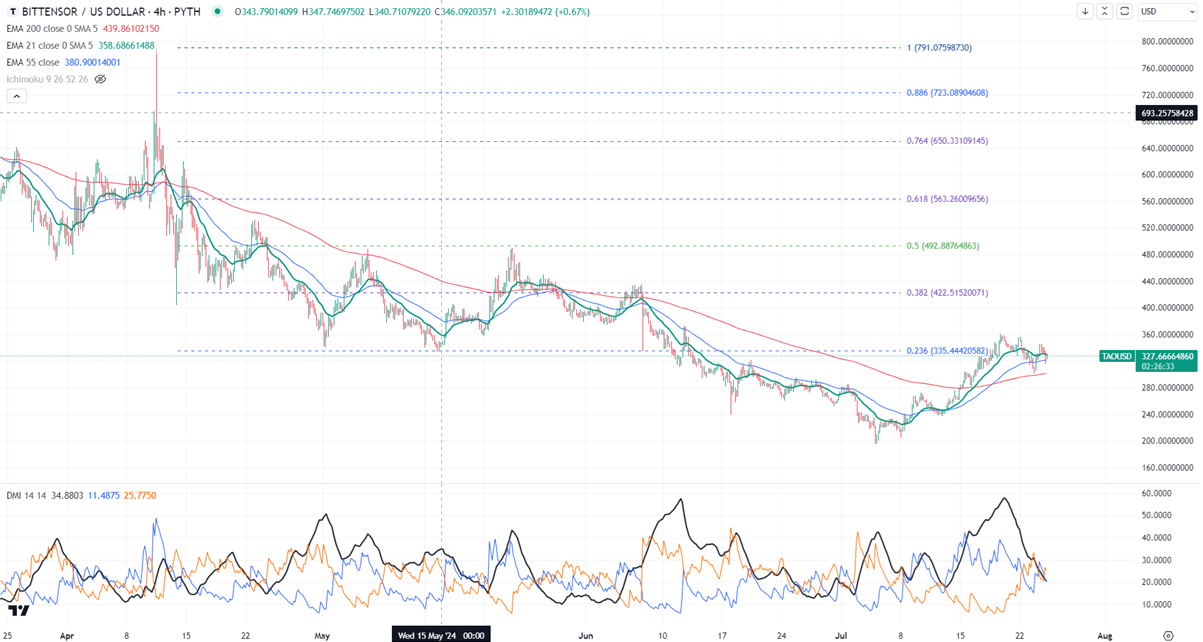Click the May label on time axis
The image size is (1203, 642).
[x=321, y=634]
